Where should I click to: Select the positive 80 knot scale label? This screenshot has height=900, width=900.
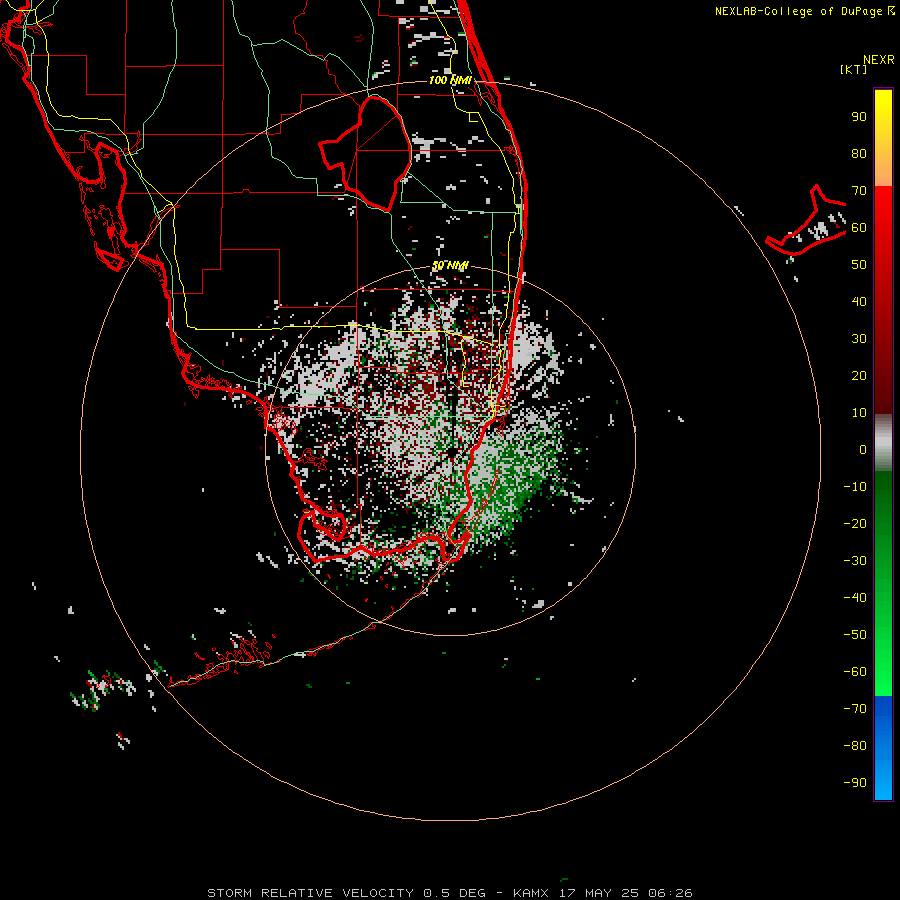point(859,153)
